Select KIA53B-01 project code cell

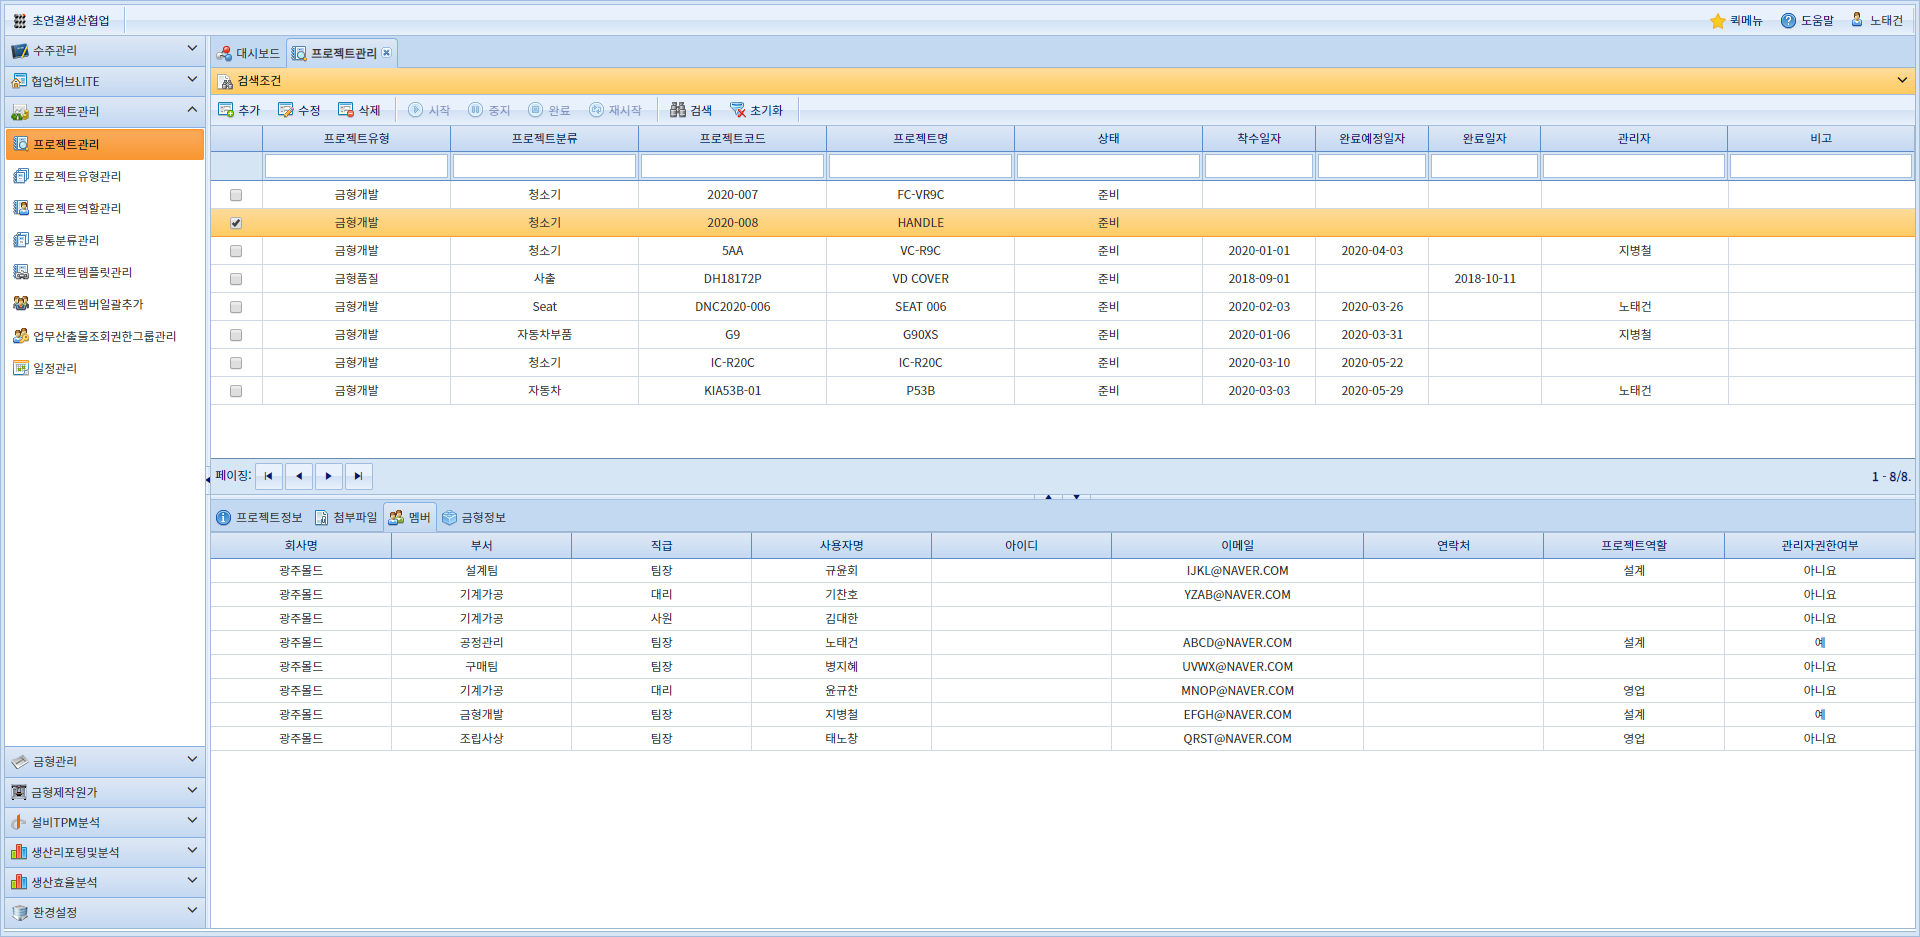733,391
